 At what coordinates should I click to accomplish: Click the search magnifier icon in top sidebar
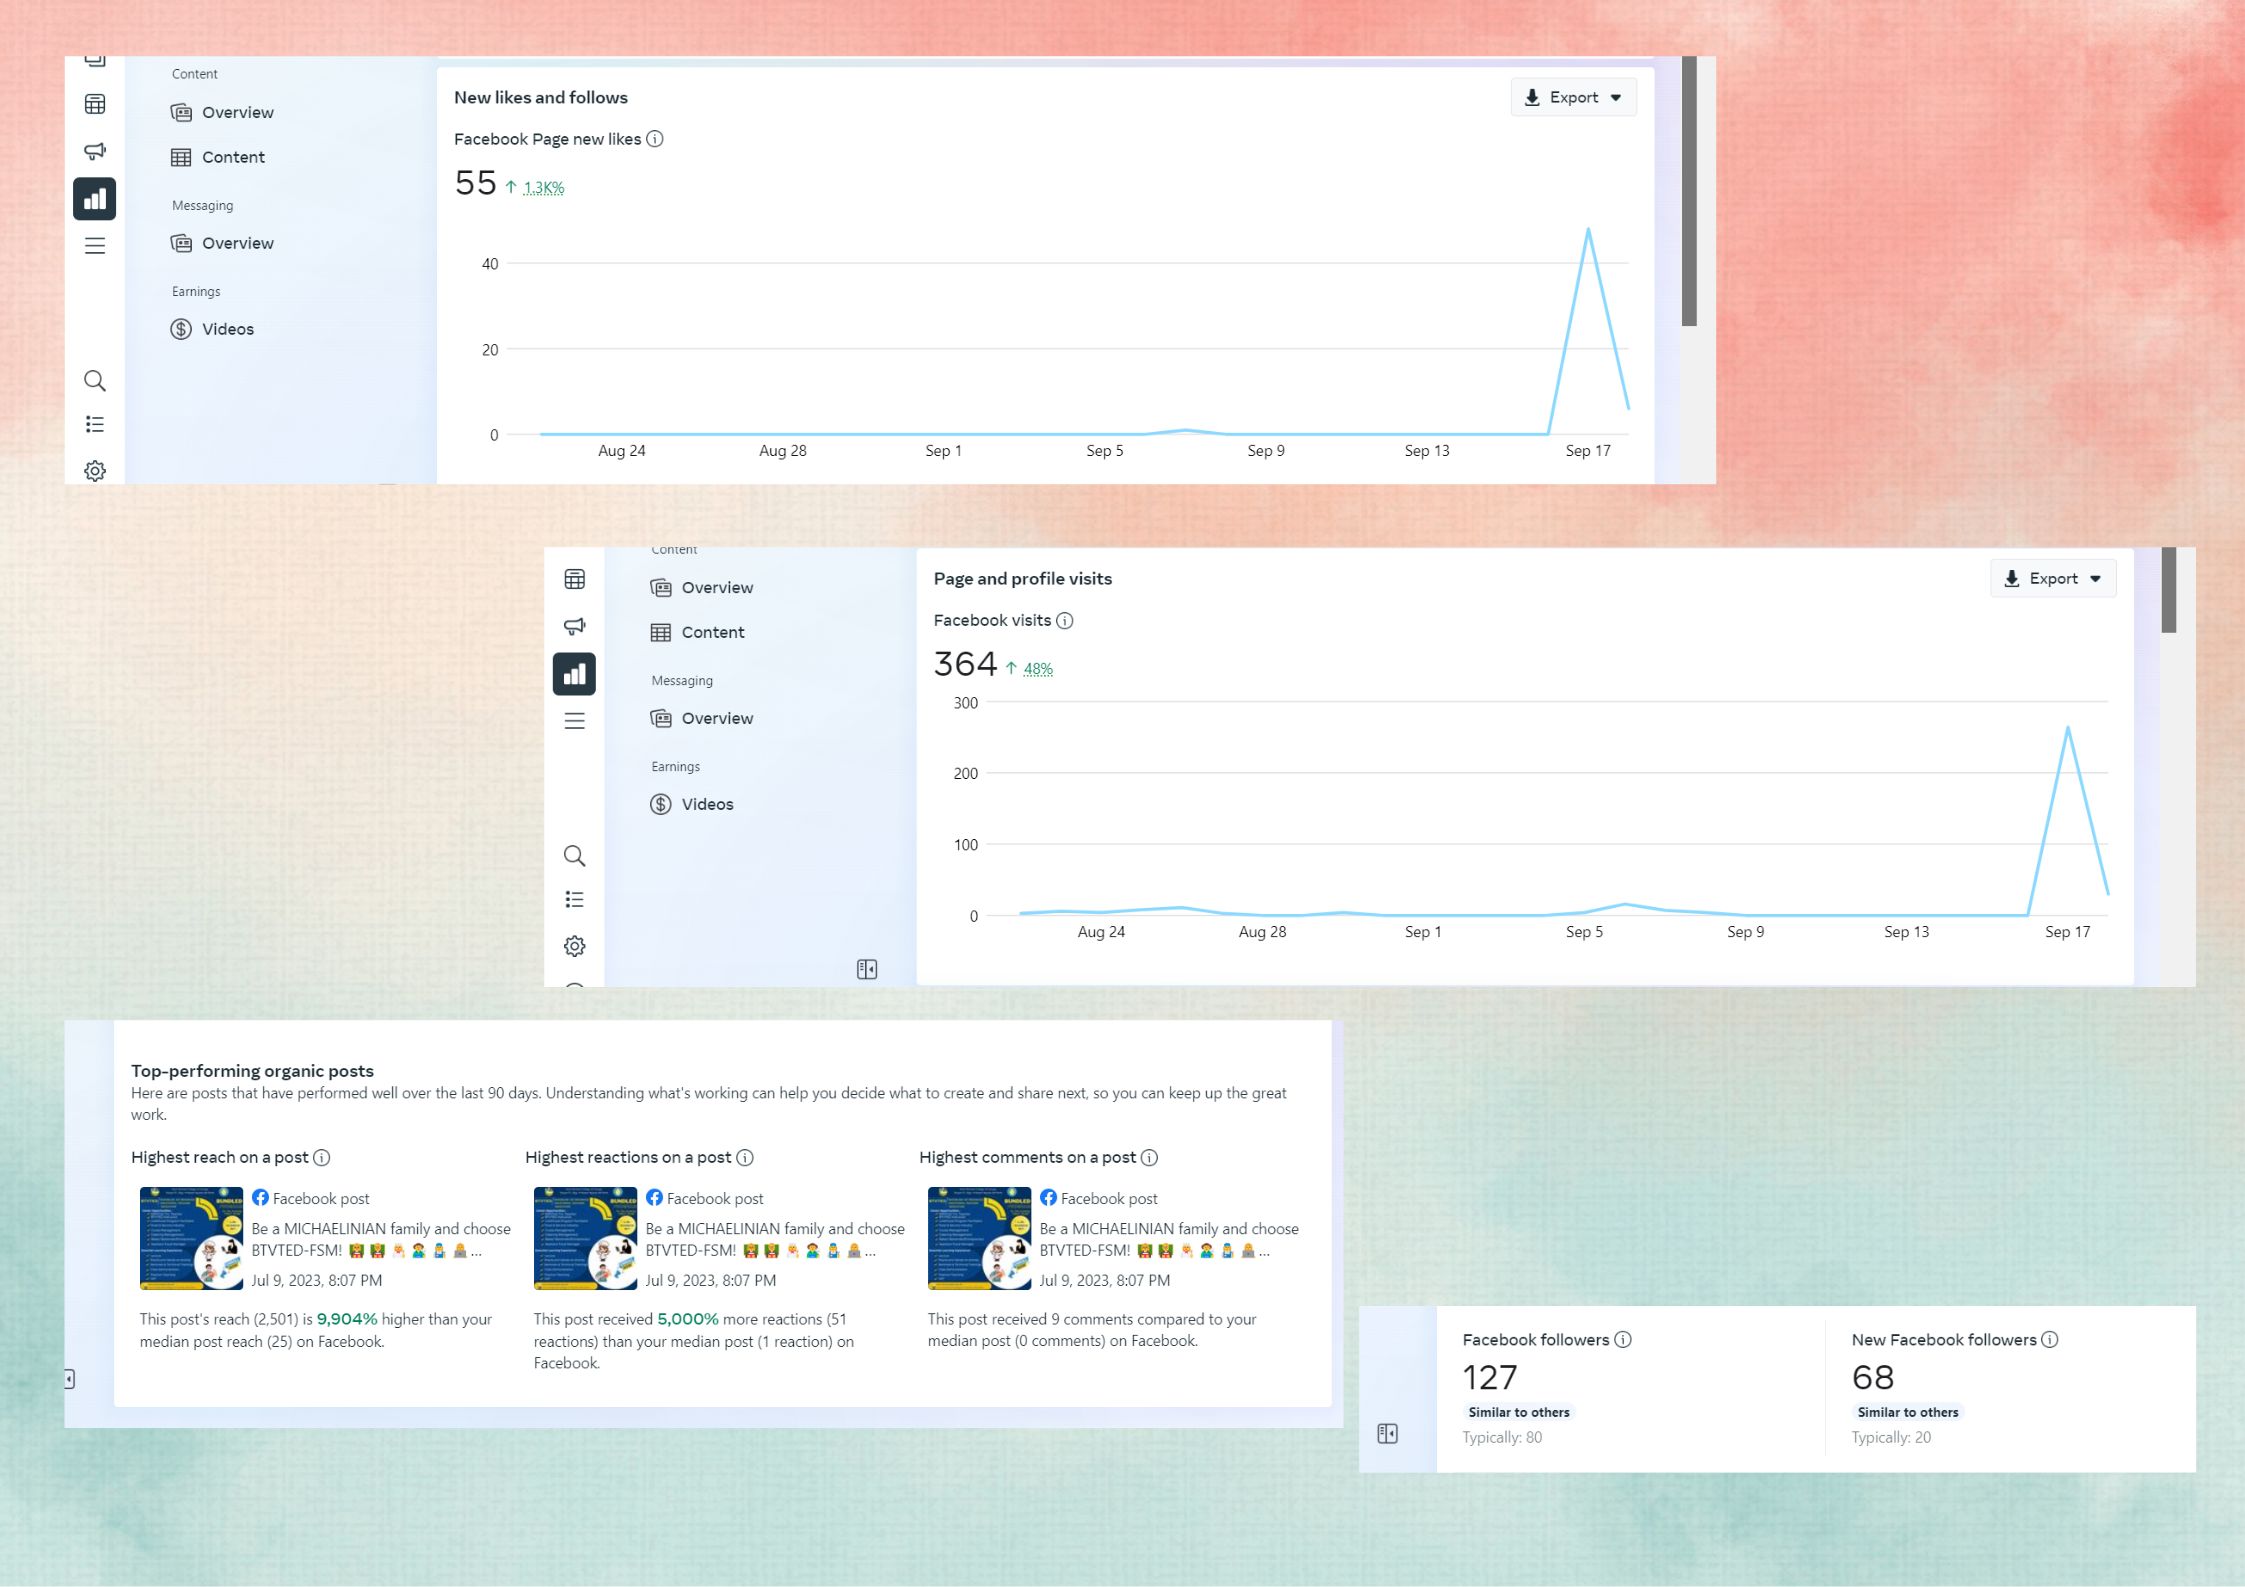[x=95, y=381]
